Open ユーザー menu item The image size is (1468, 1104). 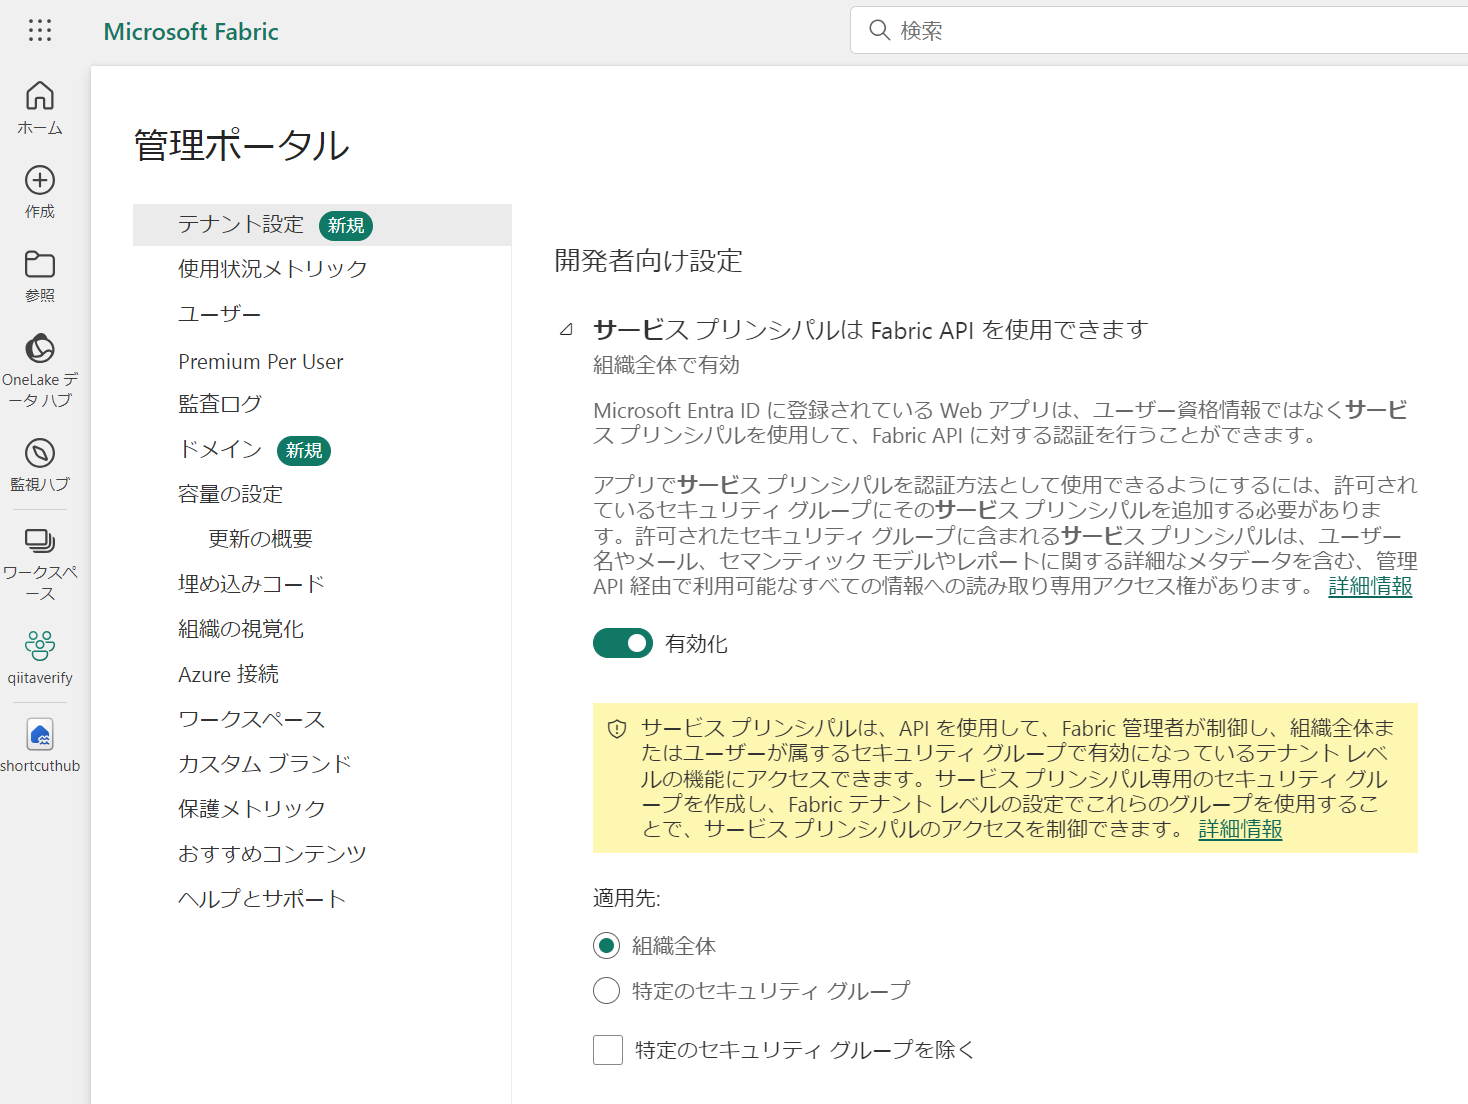(220, 314)
